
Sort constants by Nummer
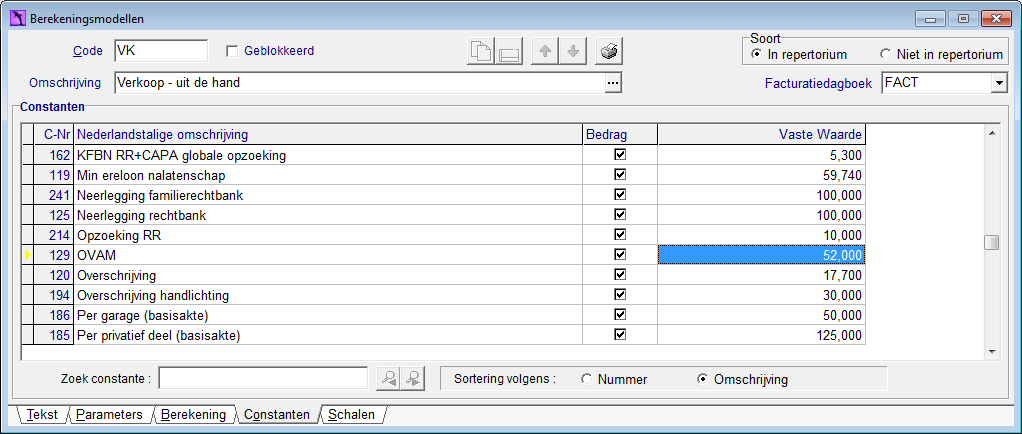[x=587, y=379]
